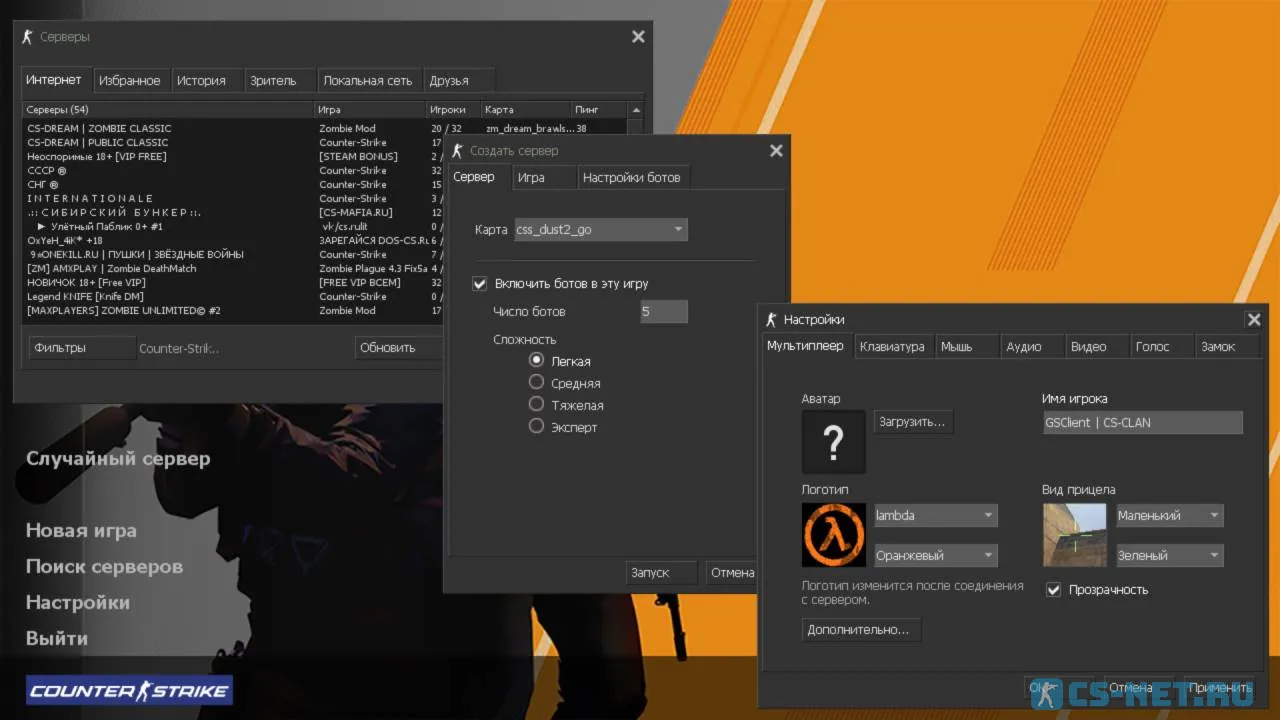Click Случайный сервер menu item

(118, 459)
